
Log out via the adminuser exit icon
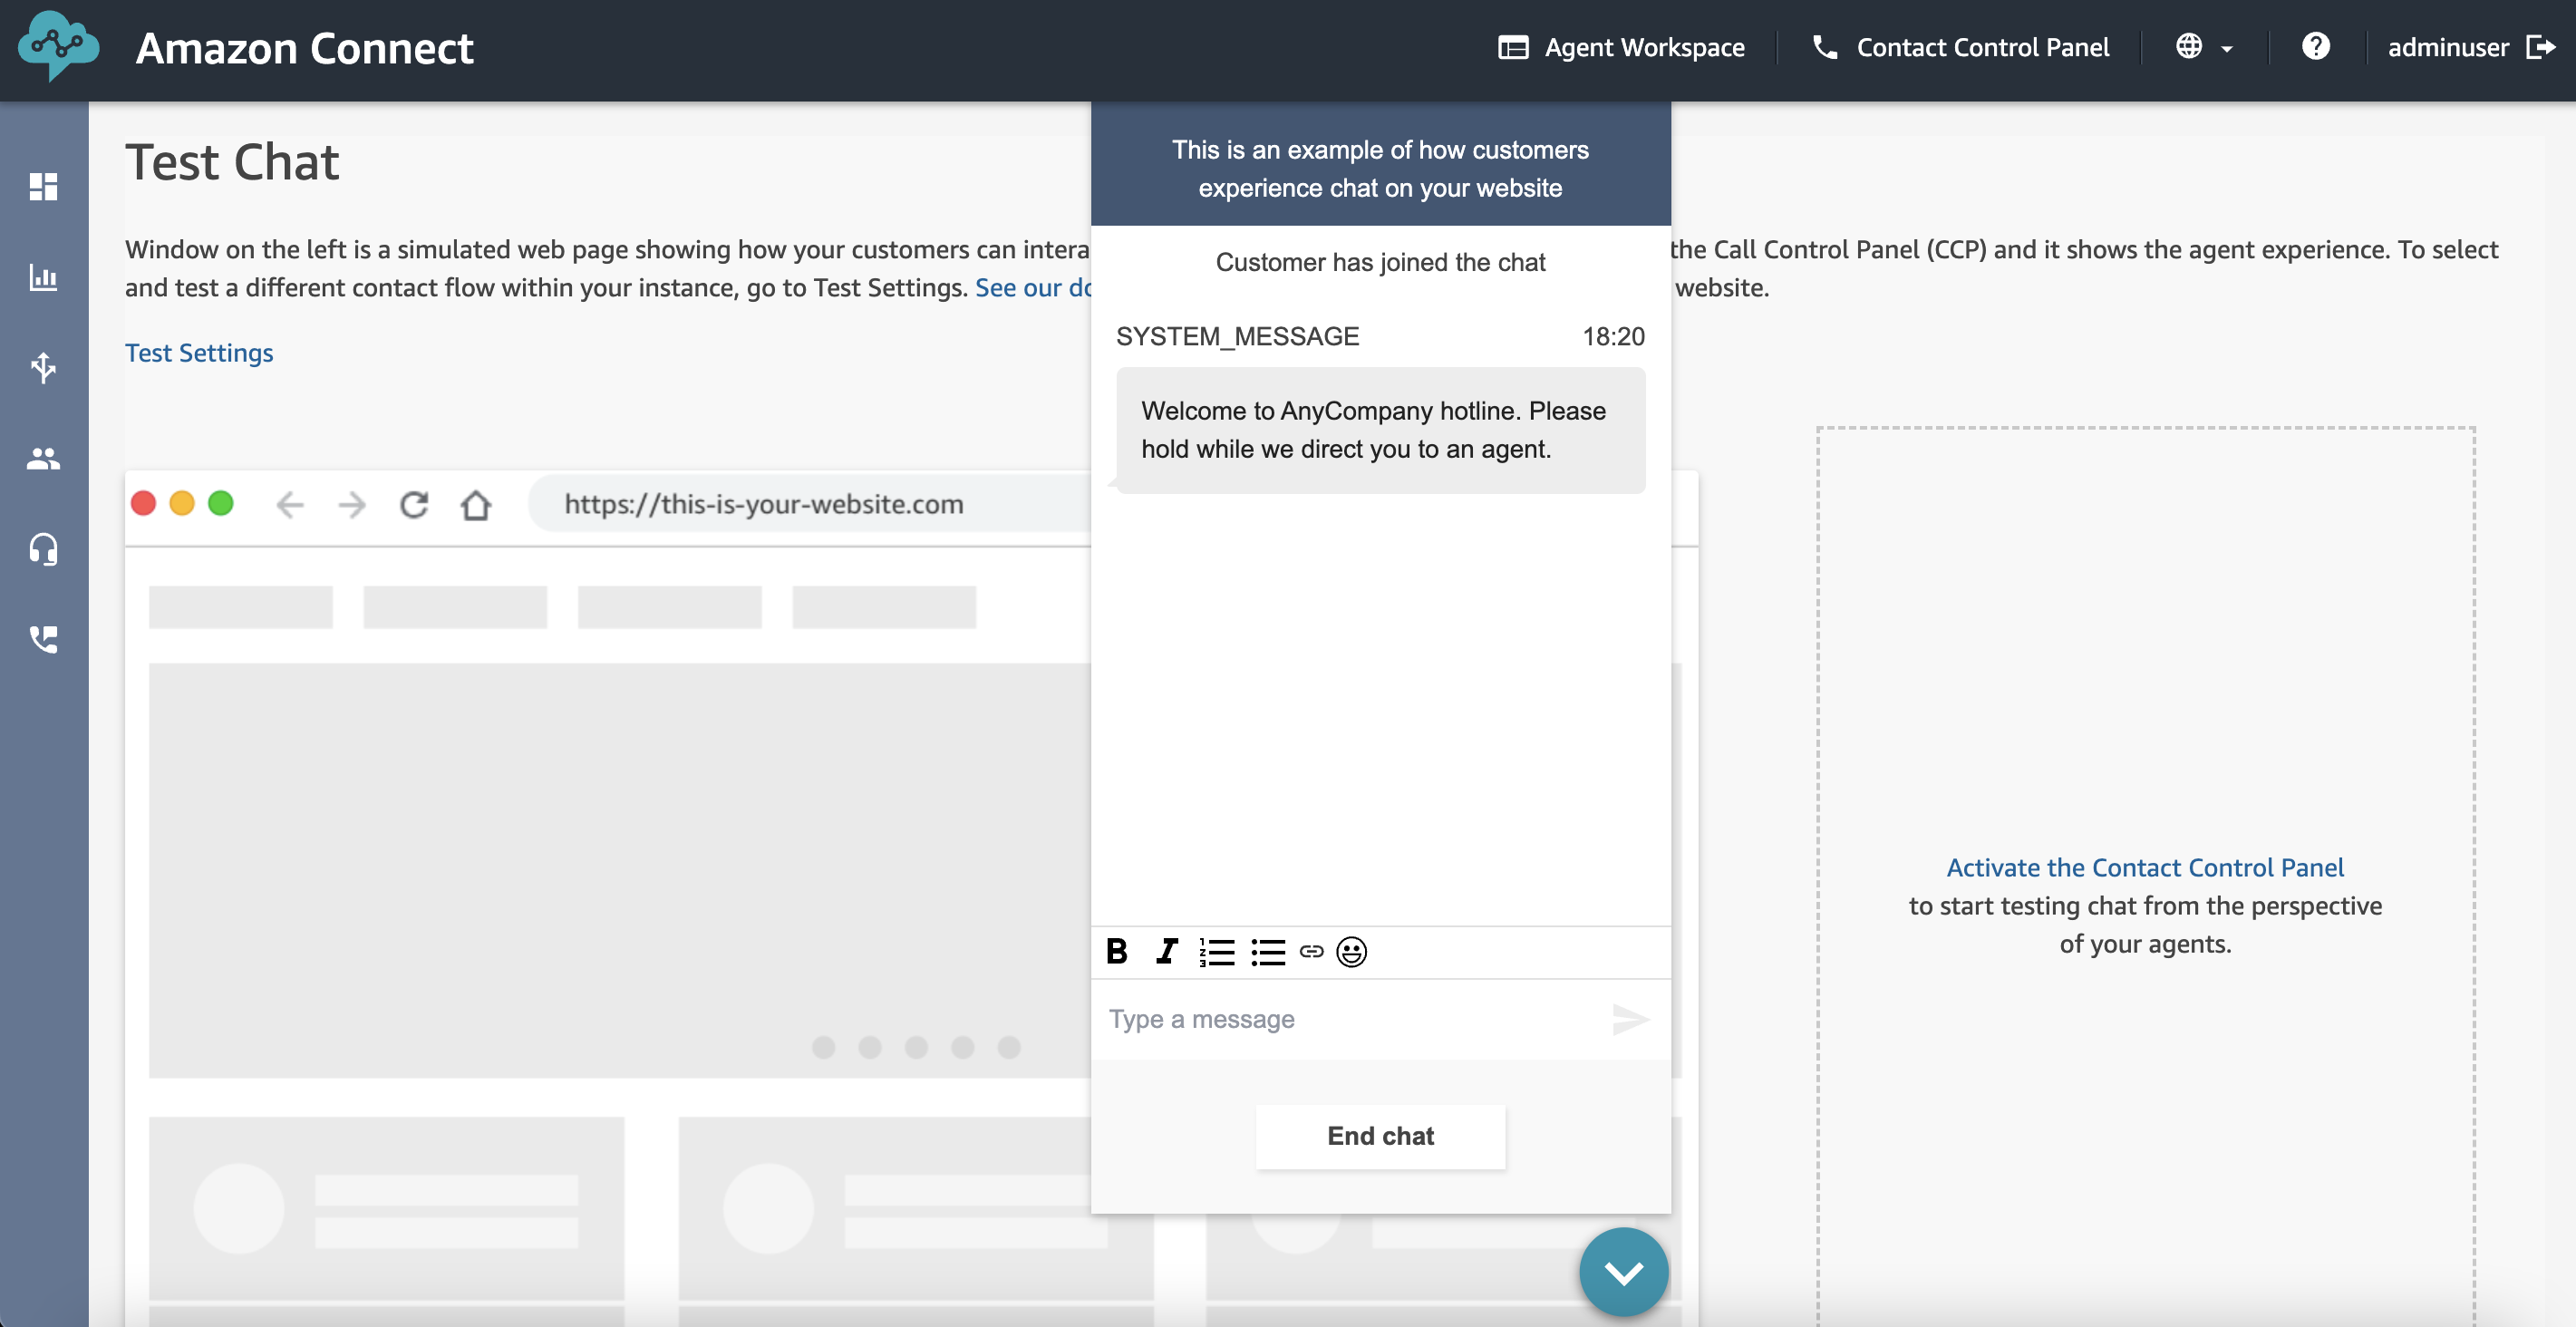click(2540, 47)
